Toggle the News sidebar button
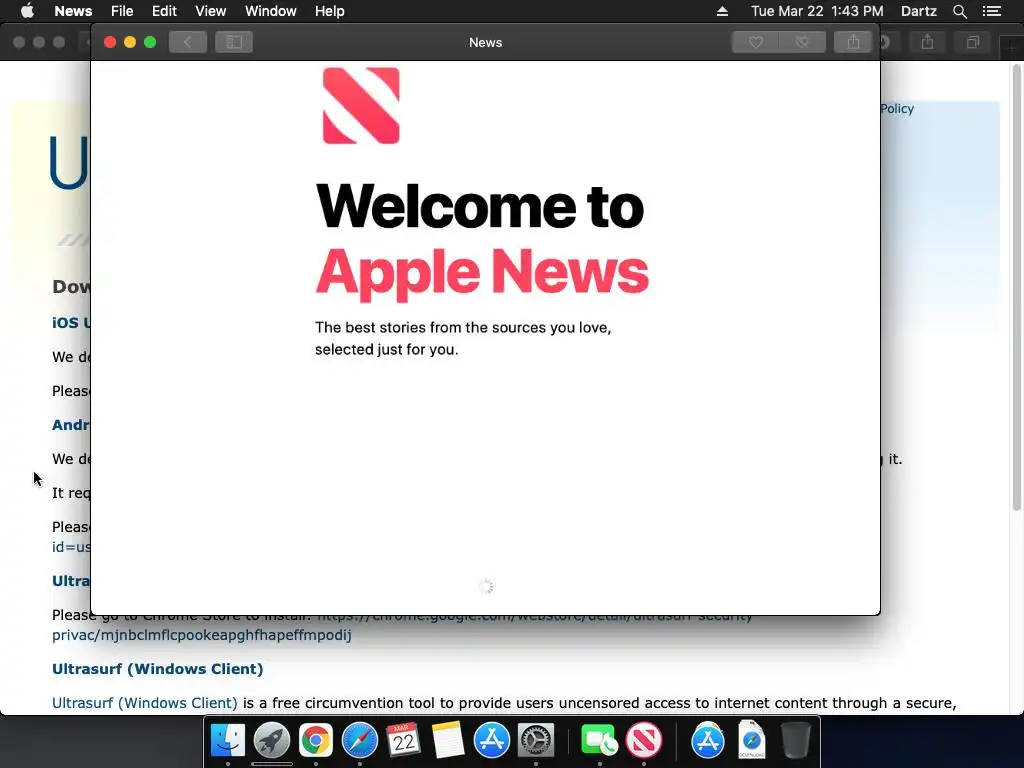The width and height of the screenshot is (1024, 768). click(x=234, y=42)
